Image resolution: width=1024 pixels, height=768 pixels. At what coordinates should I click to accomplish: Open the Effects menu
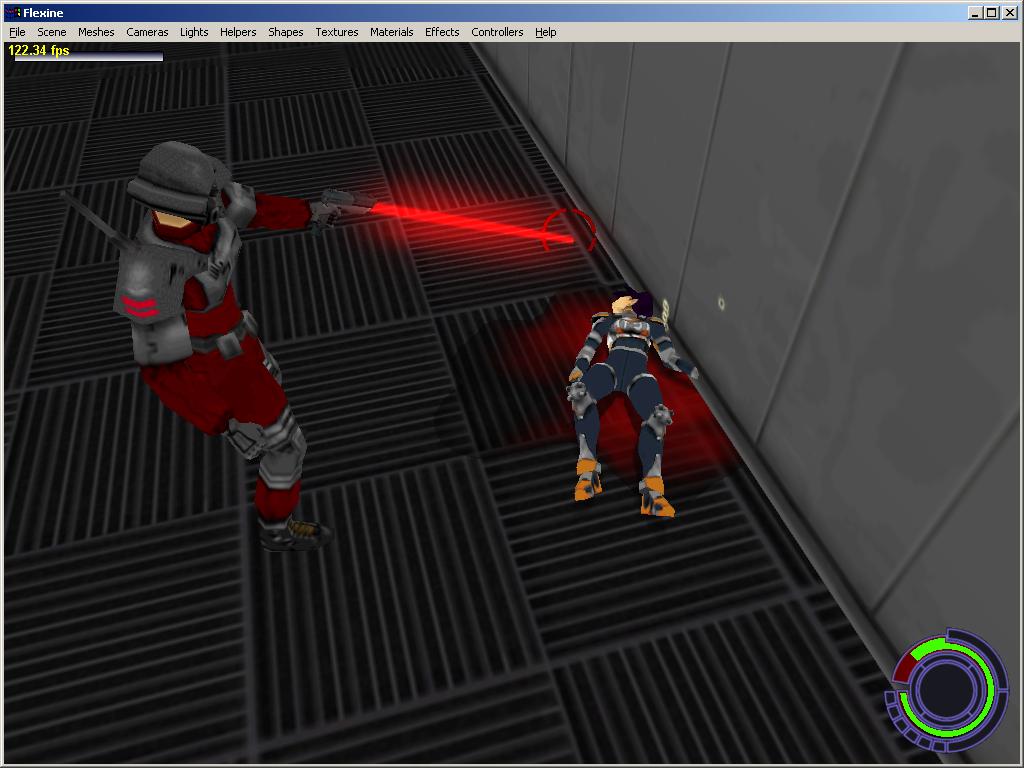(x=442, y=32)
